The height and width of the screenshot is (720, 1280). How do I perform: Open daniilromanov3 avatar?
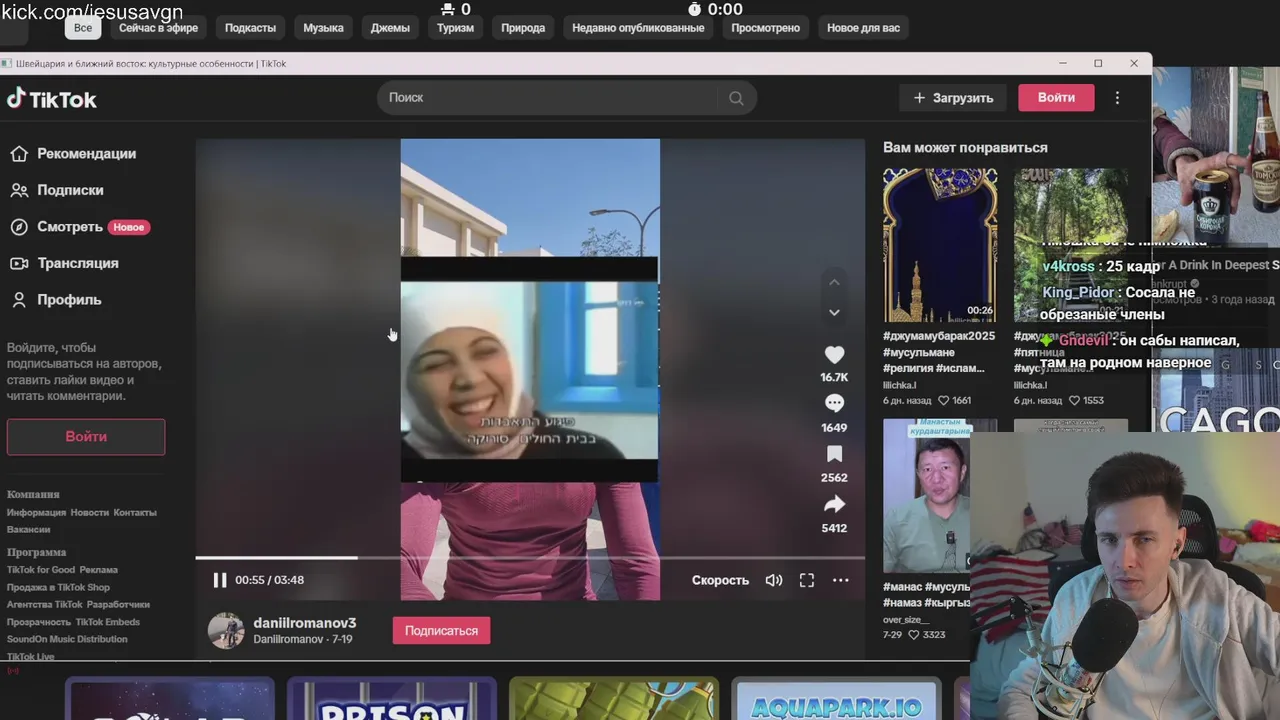pos(226,631)
